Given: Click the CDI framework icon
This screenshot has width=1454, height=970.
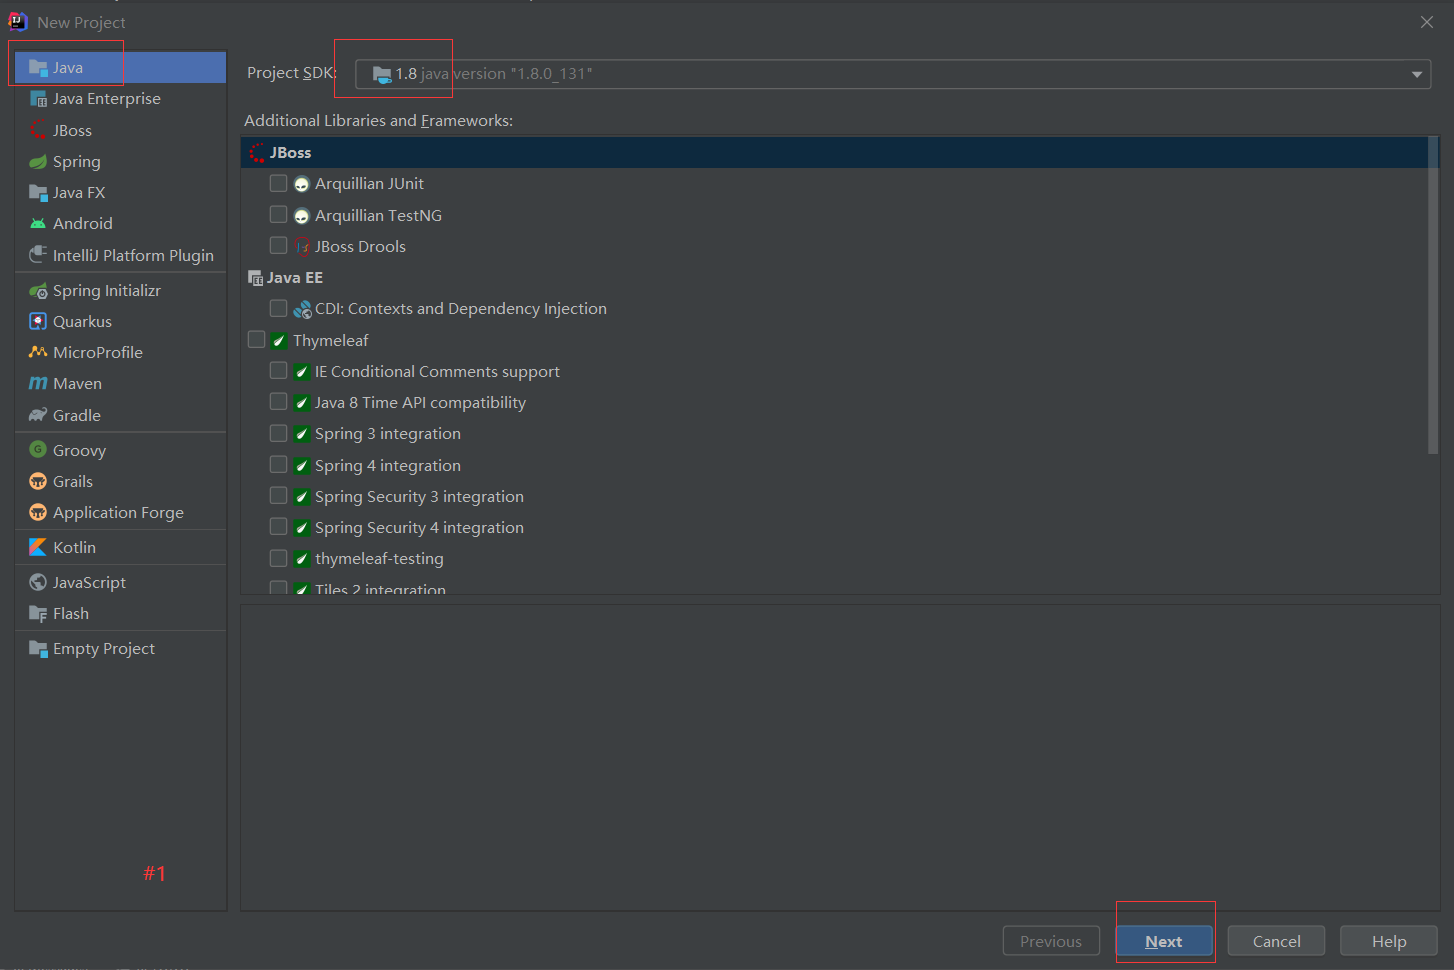Looking at the screenshot, I should coord(302,309).
